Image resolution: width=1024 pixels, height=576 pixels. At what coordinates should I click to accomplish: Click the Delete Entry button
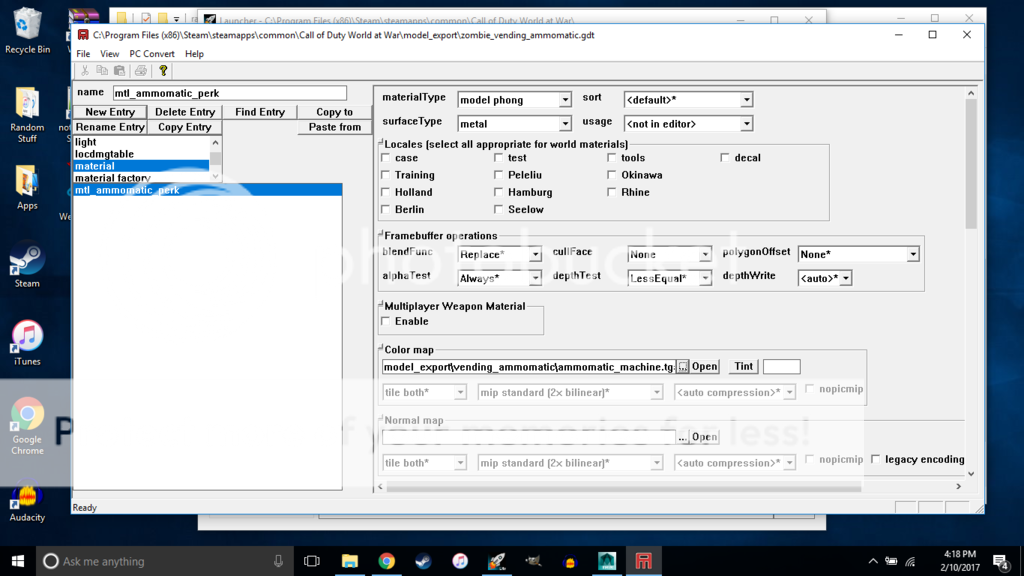point(185,112)
